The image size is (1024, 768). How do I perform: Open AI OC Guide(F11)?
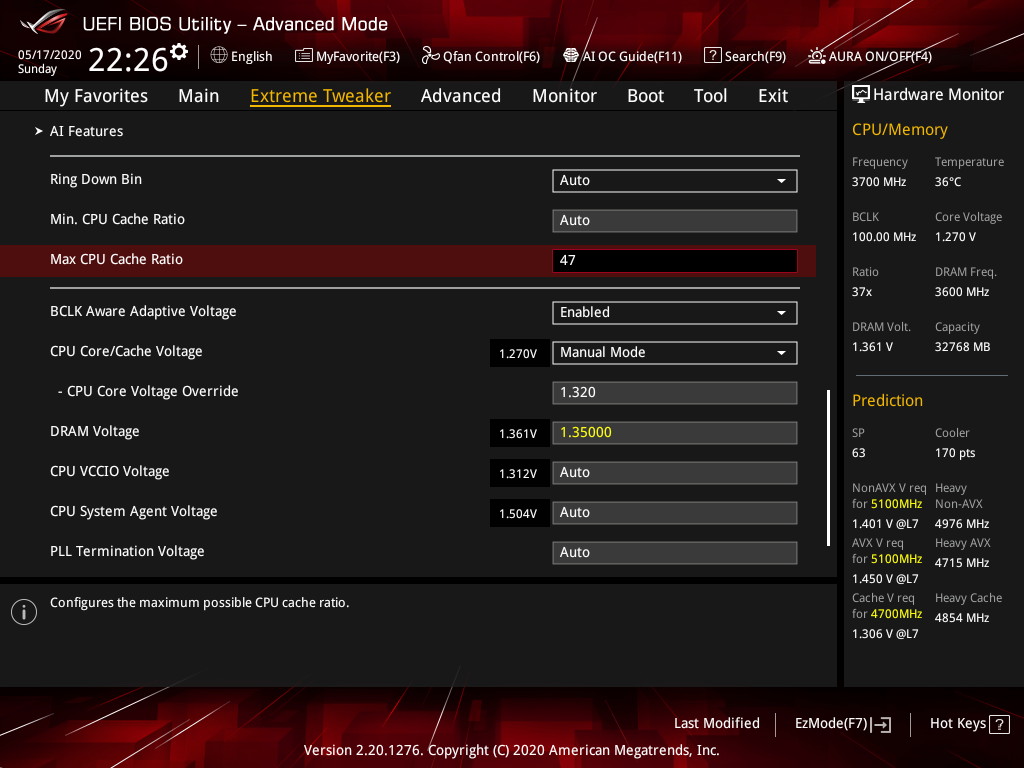click(x=622, y=56)
